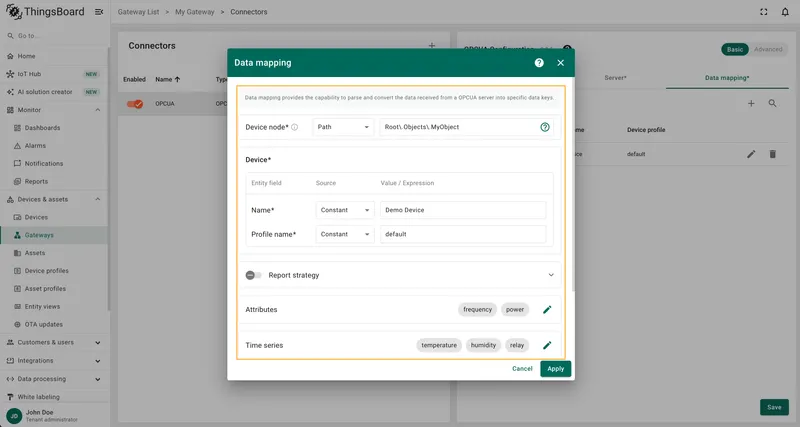800x427 pixels.
Task: Expand the Report strategy section chevron
Action: coord(551,275)
